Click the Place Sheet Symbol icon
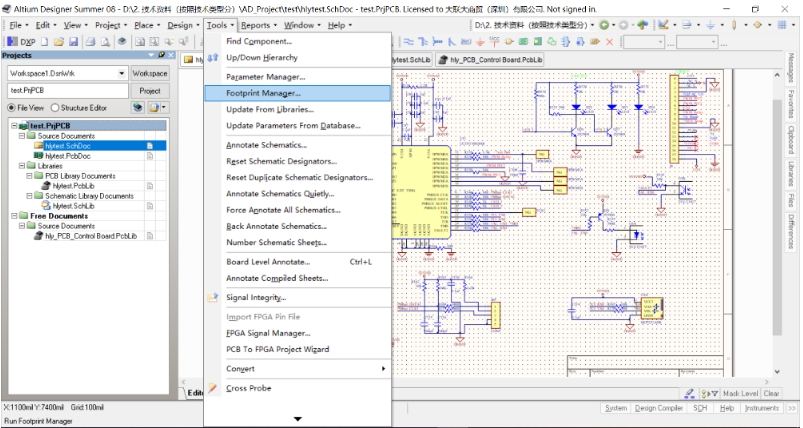The height and width of the screenshot is (428, 803). click(523, 42)
